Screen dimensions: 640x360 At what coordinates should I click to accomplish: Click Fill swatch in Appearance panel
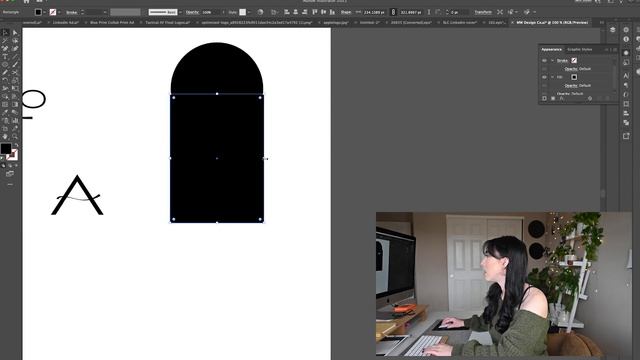point(574,77)
